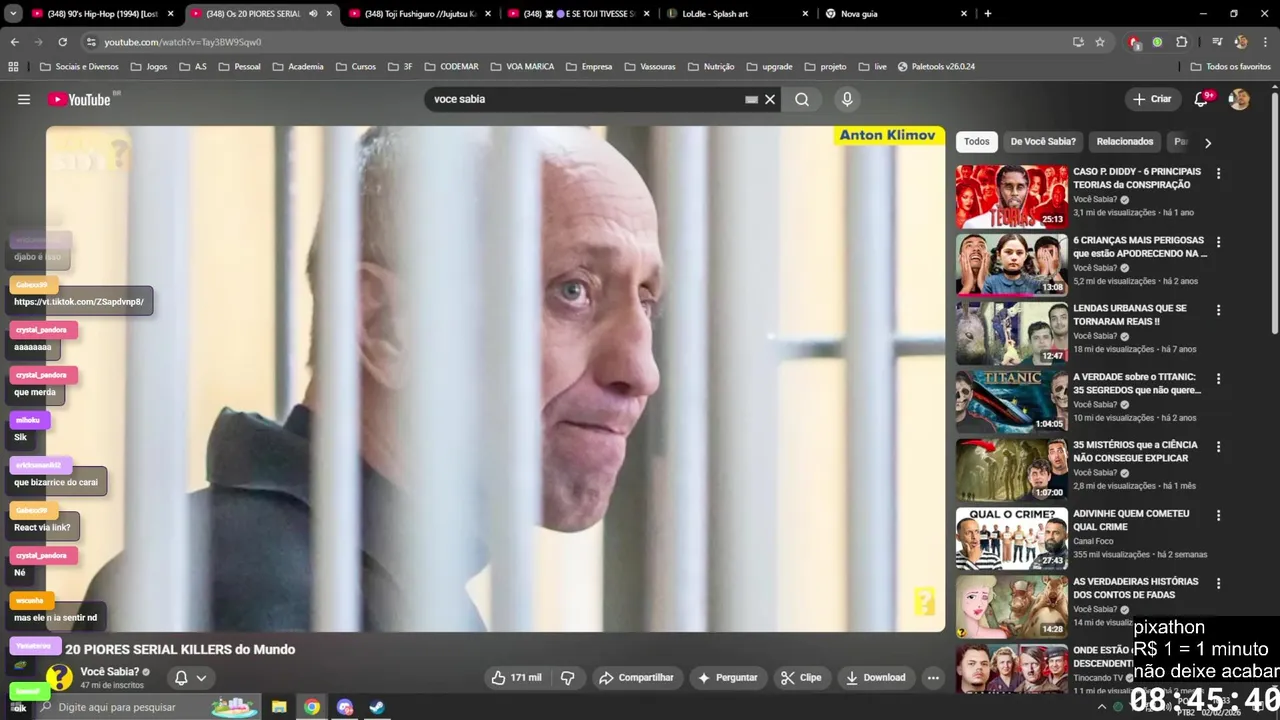The image size is (1280, 720).
Task: Click the Compartilhar button
Action: point(636,677)
